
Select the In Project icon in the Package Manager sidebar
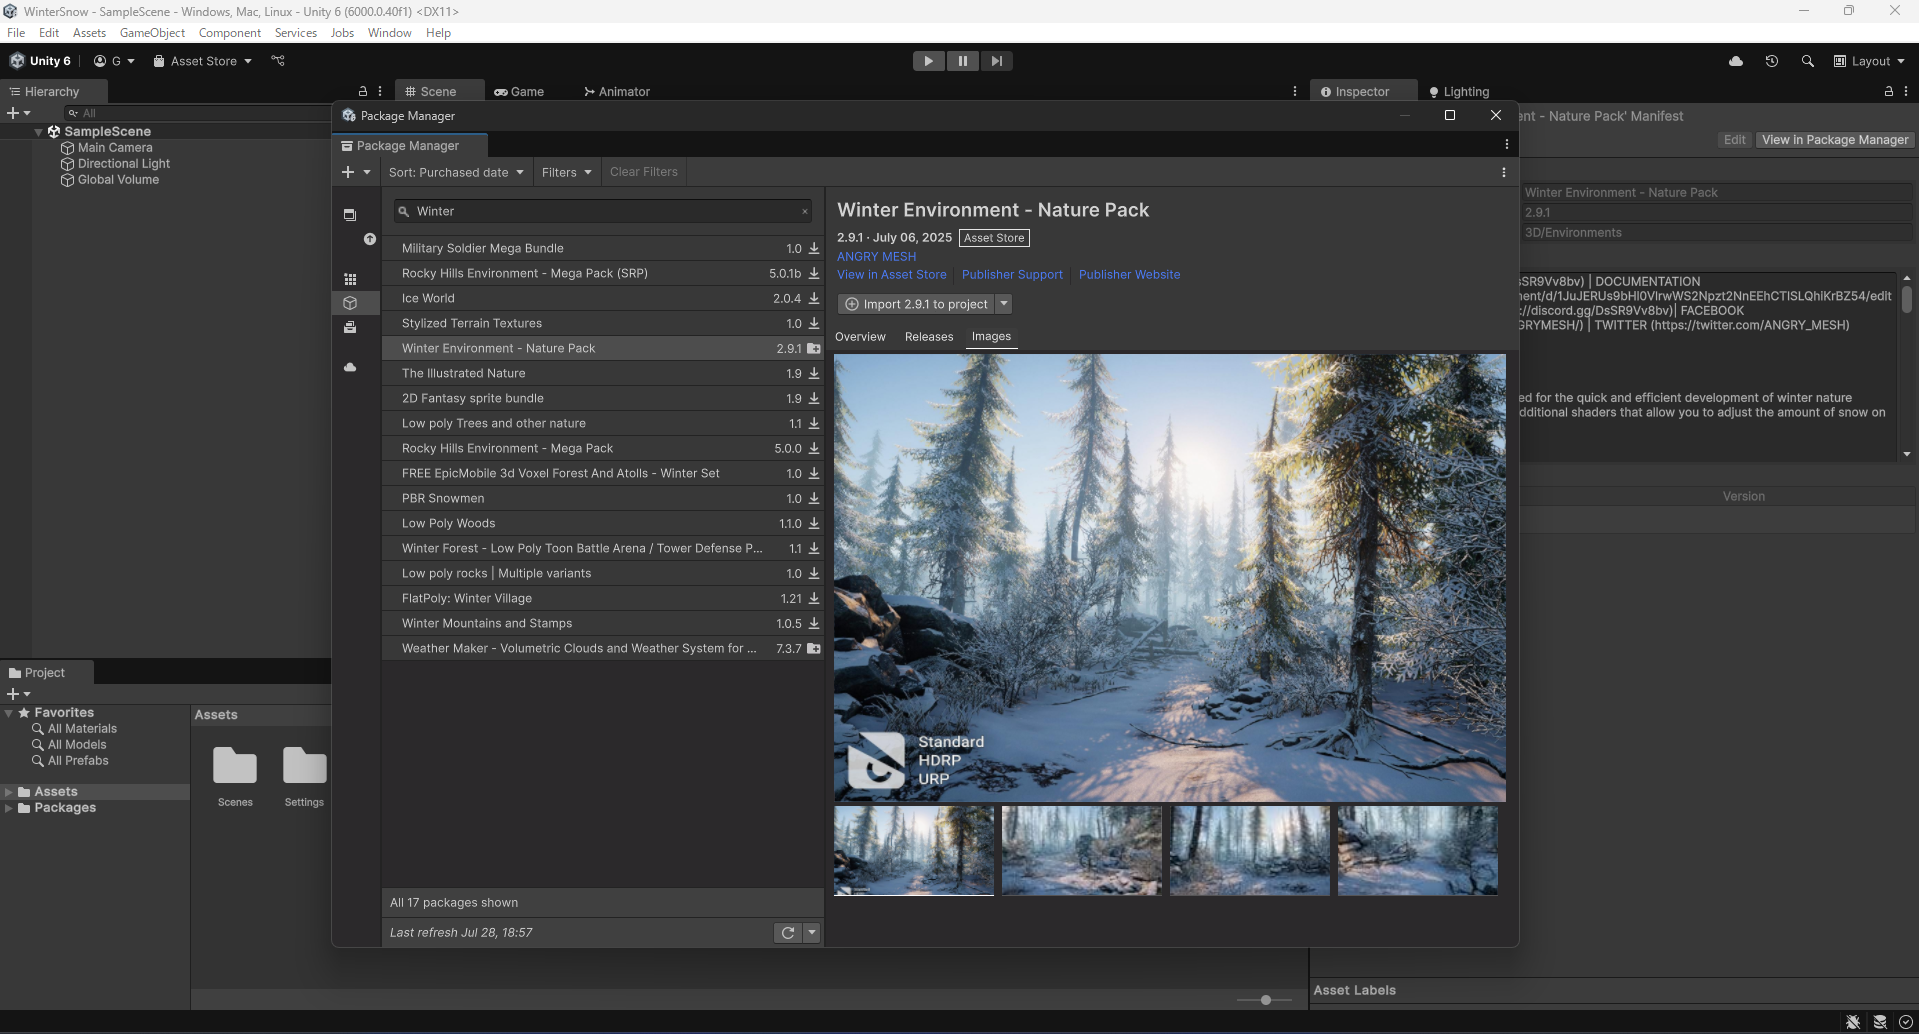point(350,215)
